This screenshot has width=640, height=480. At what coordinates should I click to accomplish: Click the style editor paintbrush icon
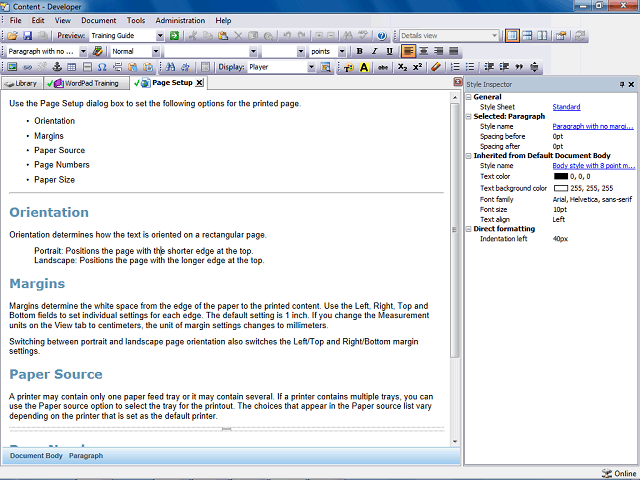point(97,51)
